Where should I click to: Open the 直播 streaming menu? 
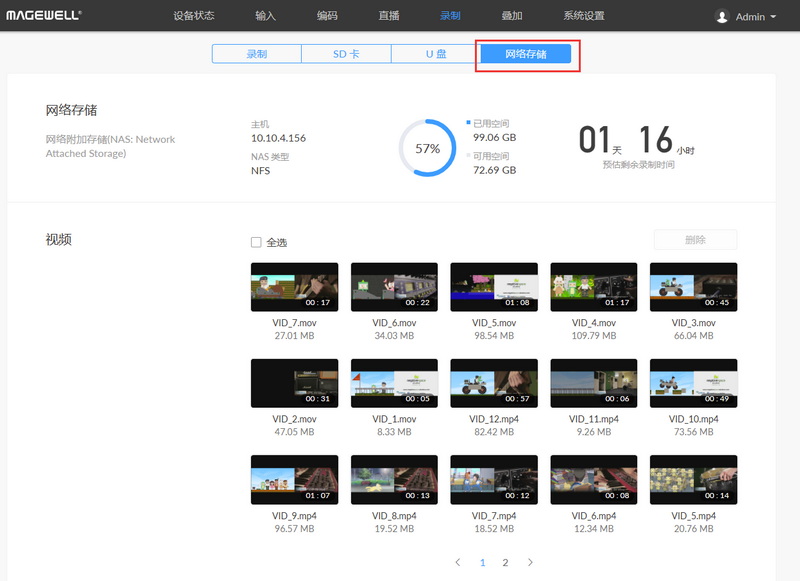pyautogui.click(x=389, y=16)
